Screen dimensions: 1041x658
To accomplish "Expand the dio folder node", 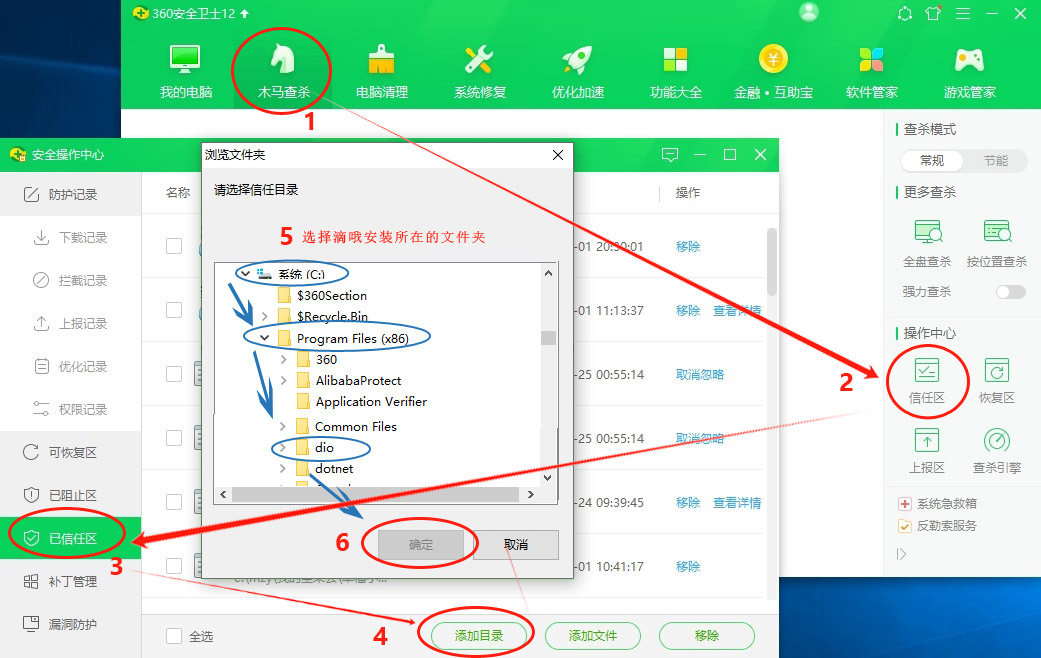I will [x=283, y=448].
